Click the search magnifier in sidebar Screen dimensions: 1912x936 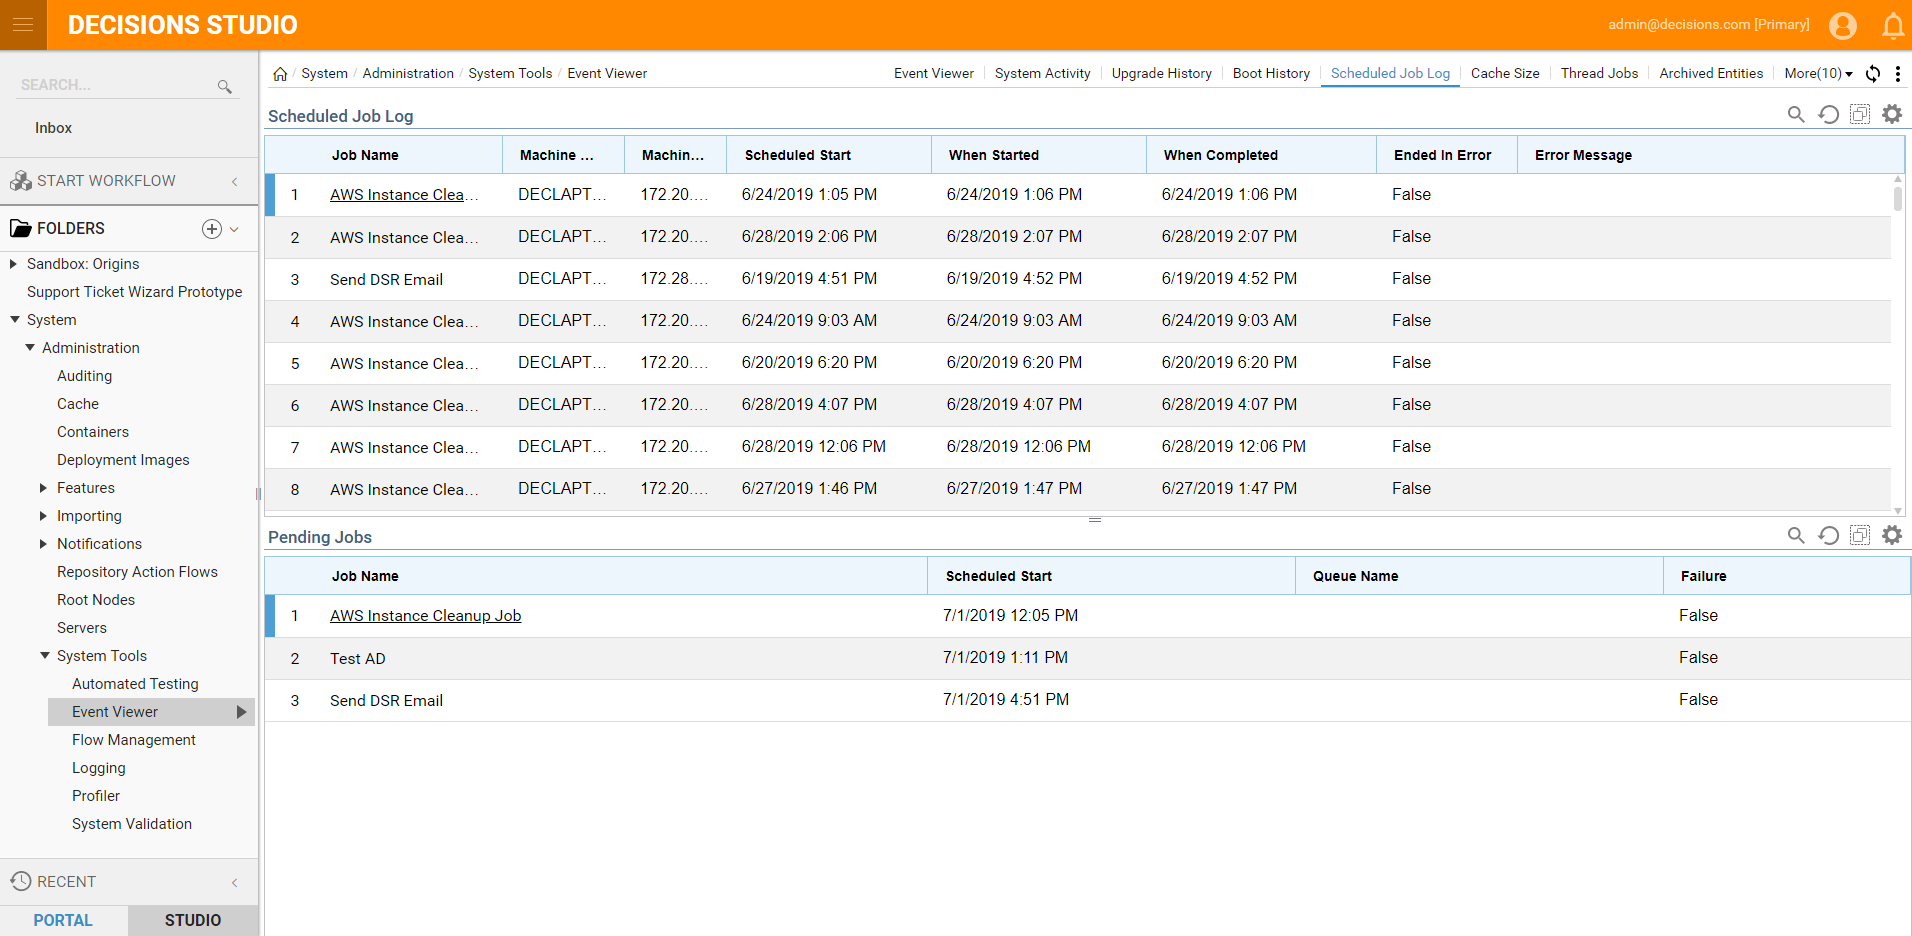click(225, 86)
